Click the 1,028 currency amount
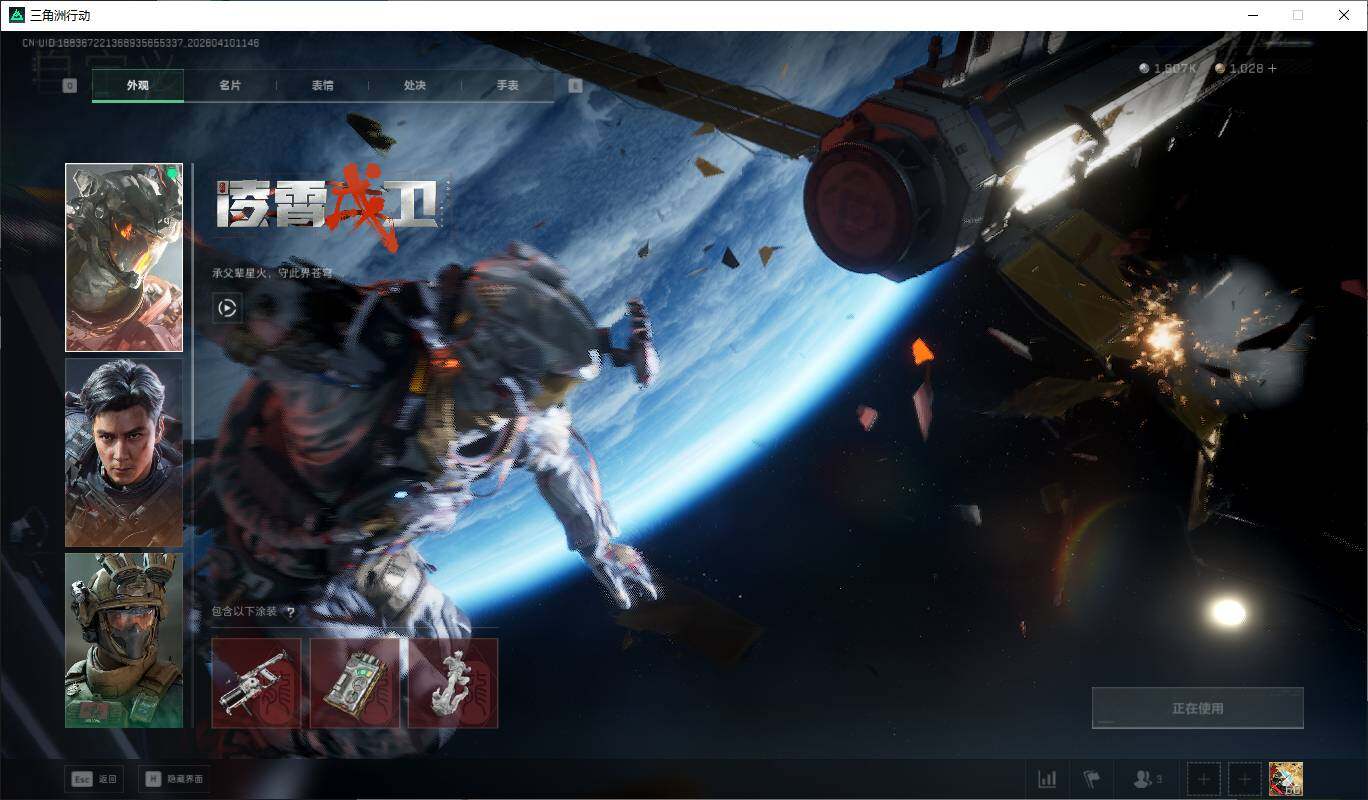 pyautogui.click(x=1246, y=69)
